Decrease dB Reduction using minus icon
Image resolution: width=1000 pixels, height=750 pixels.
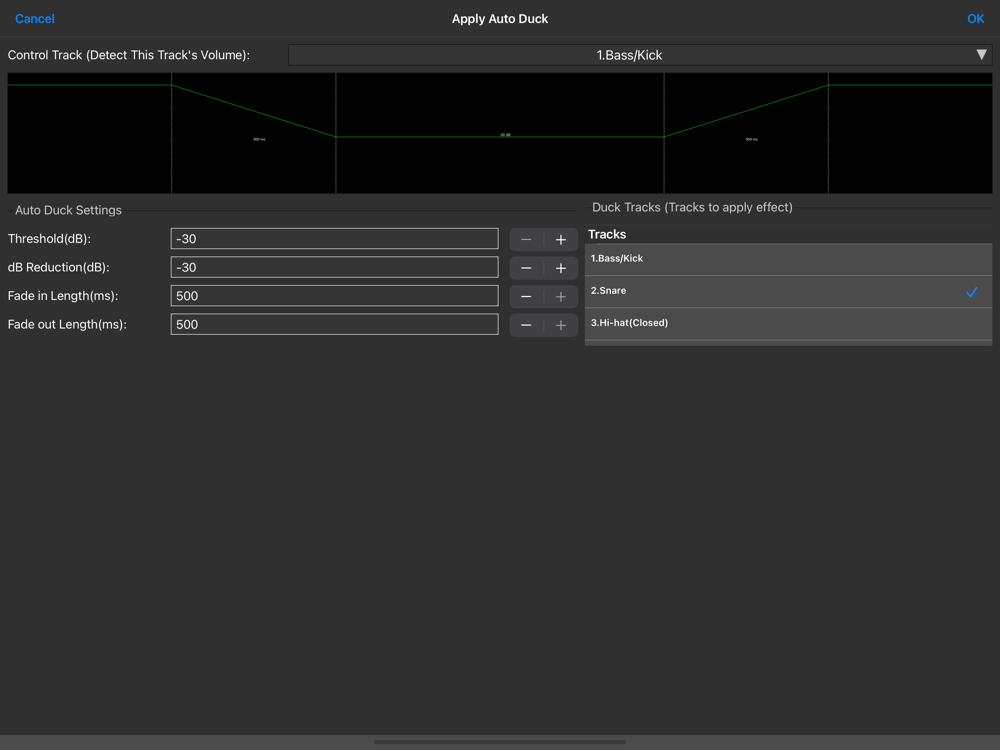(x=526, y=268)
